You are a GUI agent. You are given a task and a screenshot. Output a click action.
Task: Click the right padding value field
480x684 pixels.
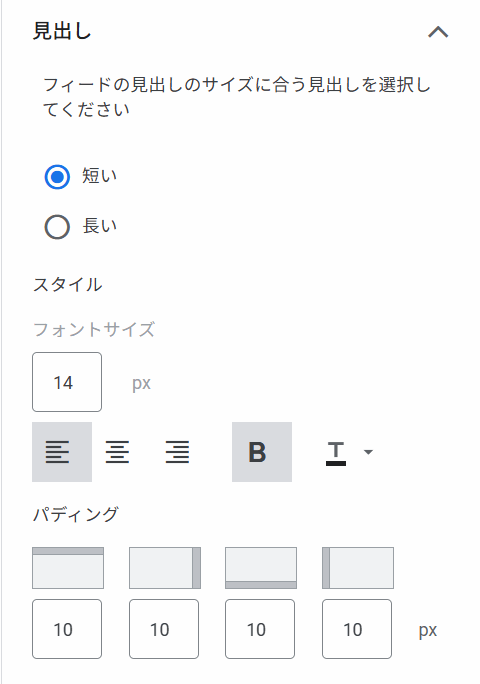pos(164,629)
